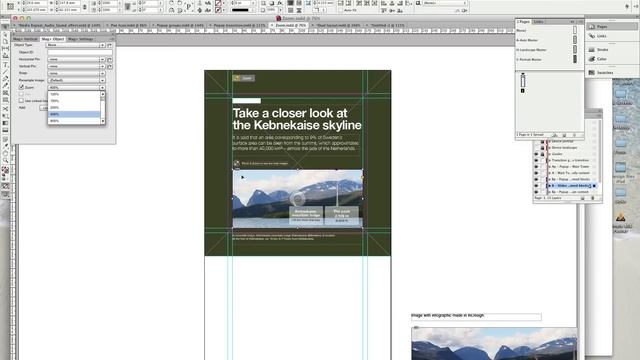
Task: Switch to the Mag+ Settings tab
Action: click(x=80, y=39)
